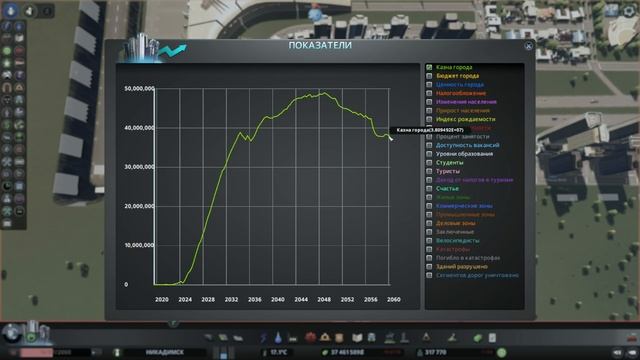Click the Катастрофы label

click(453, 249)
